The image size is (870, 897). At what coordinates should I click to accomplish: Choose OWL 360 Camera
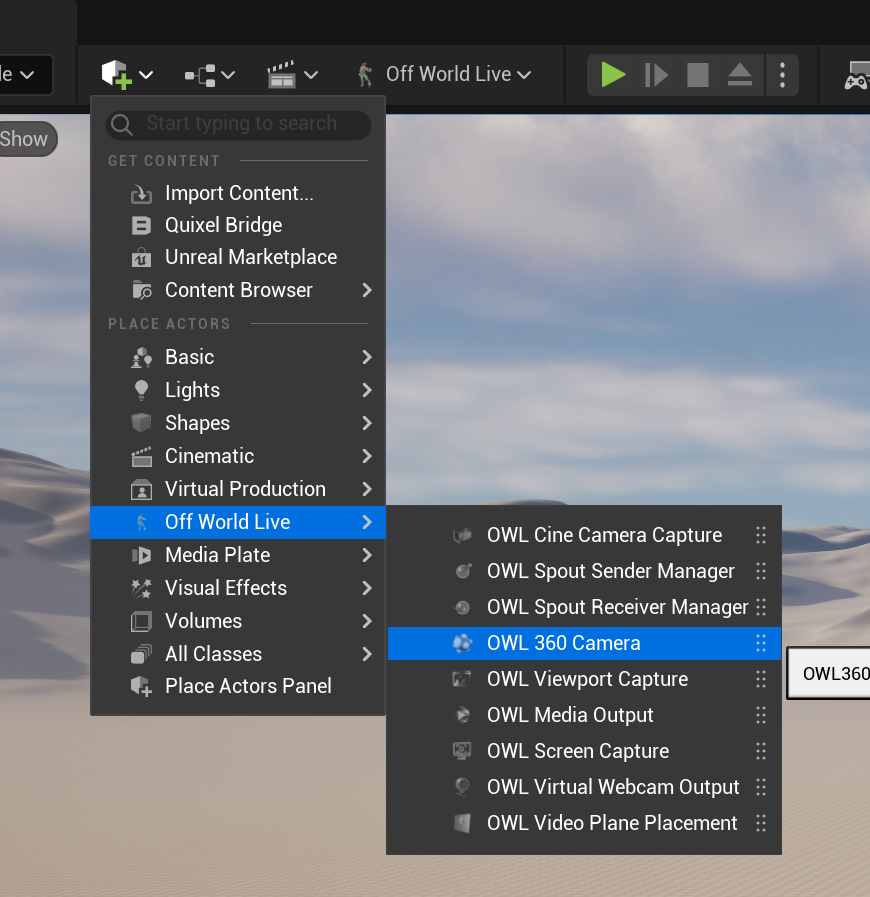point(584,644)
